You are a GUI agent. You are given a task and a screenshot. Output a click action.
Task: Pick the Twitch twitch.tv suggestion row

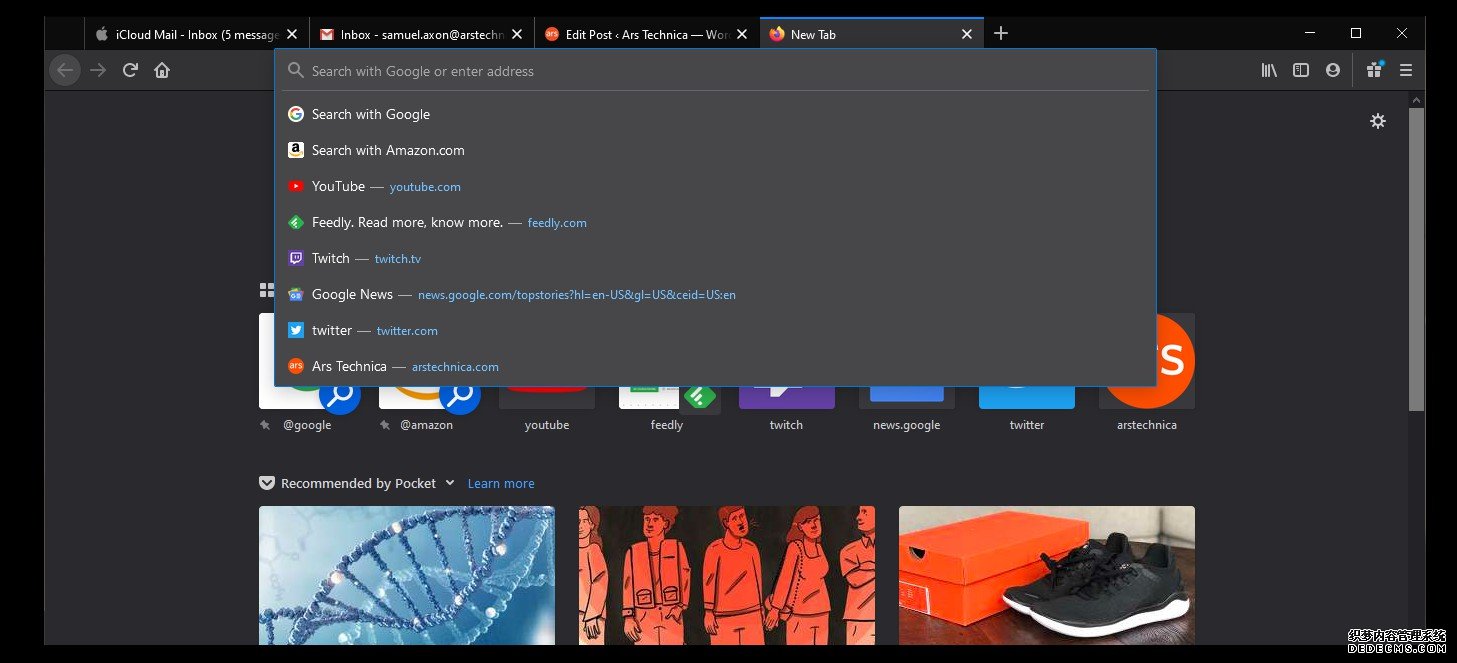pos(715,258)
